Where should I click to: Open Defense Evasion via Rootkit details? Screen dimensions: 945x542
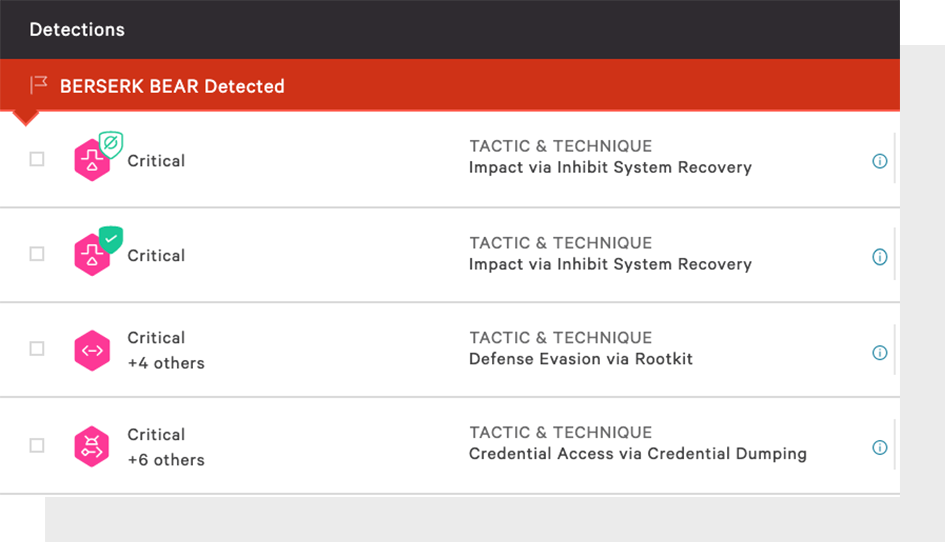point(580,359)
